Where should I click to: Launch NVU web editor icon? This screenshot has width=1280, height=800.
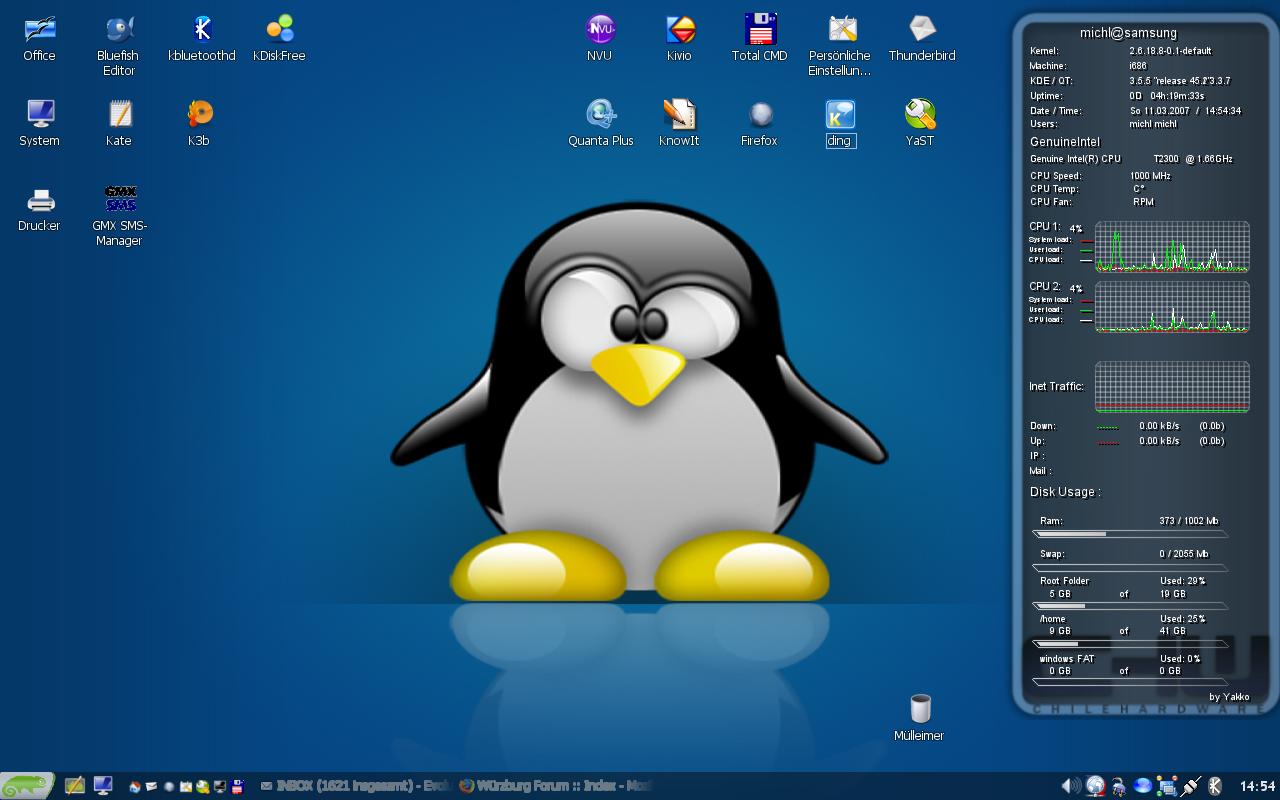click(x=600, y=39)
